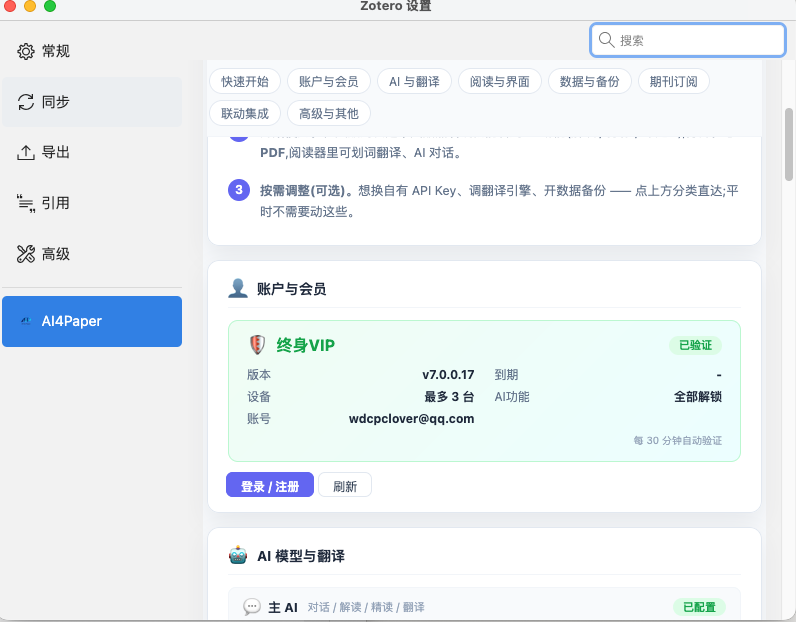Click the 最多 3 台 device limit value
This screenshot has height=622, width=796.
[x=449, y=397]
